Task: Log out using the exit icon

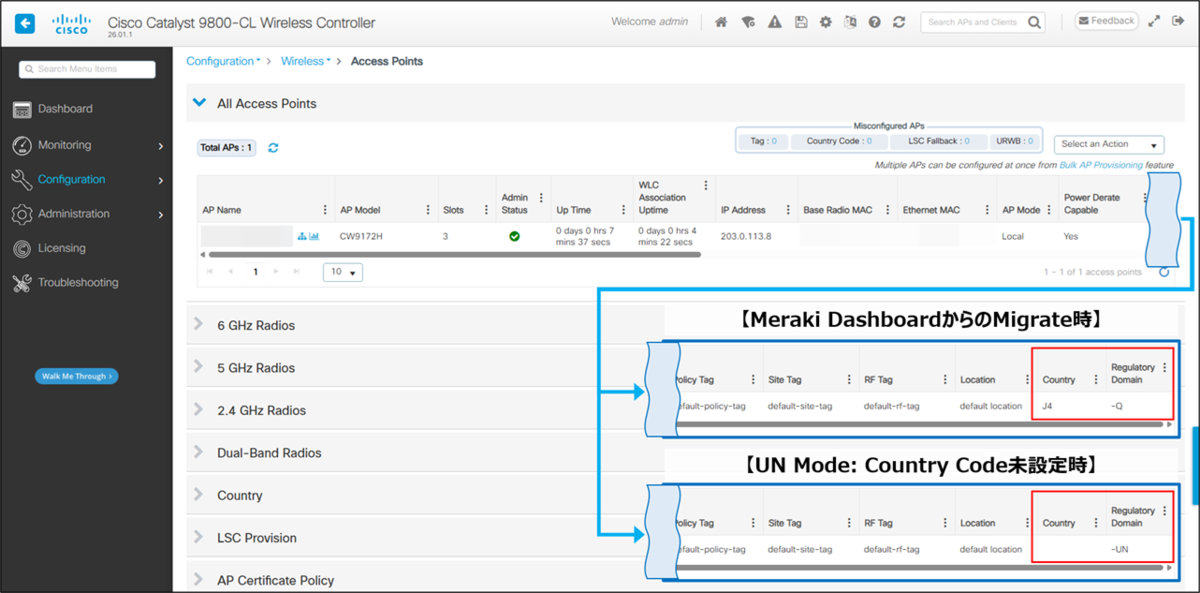Action: (1178, 21)
